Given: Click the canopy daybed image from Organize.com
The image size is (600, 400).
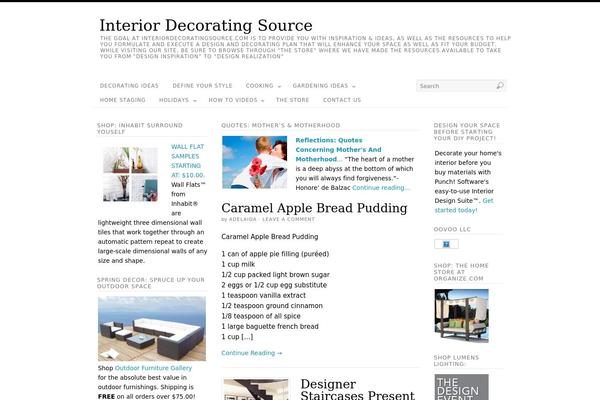Looking at the screenshot, I should [461, 316].
